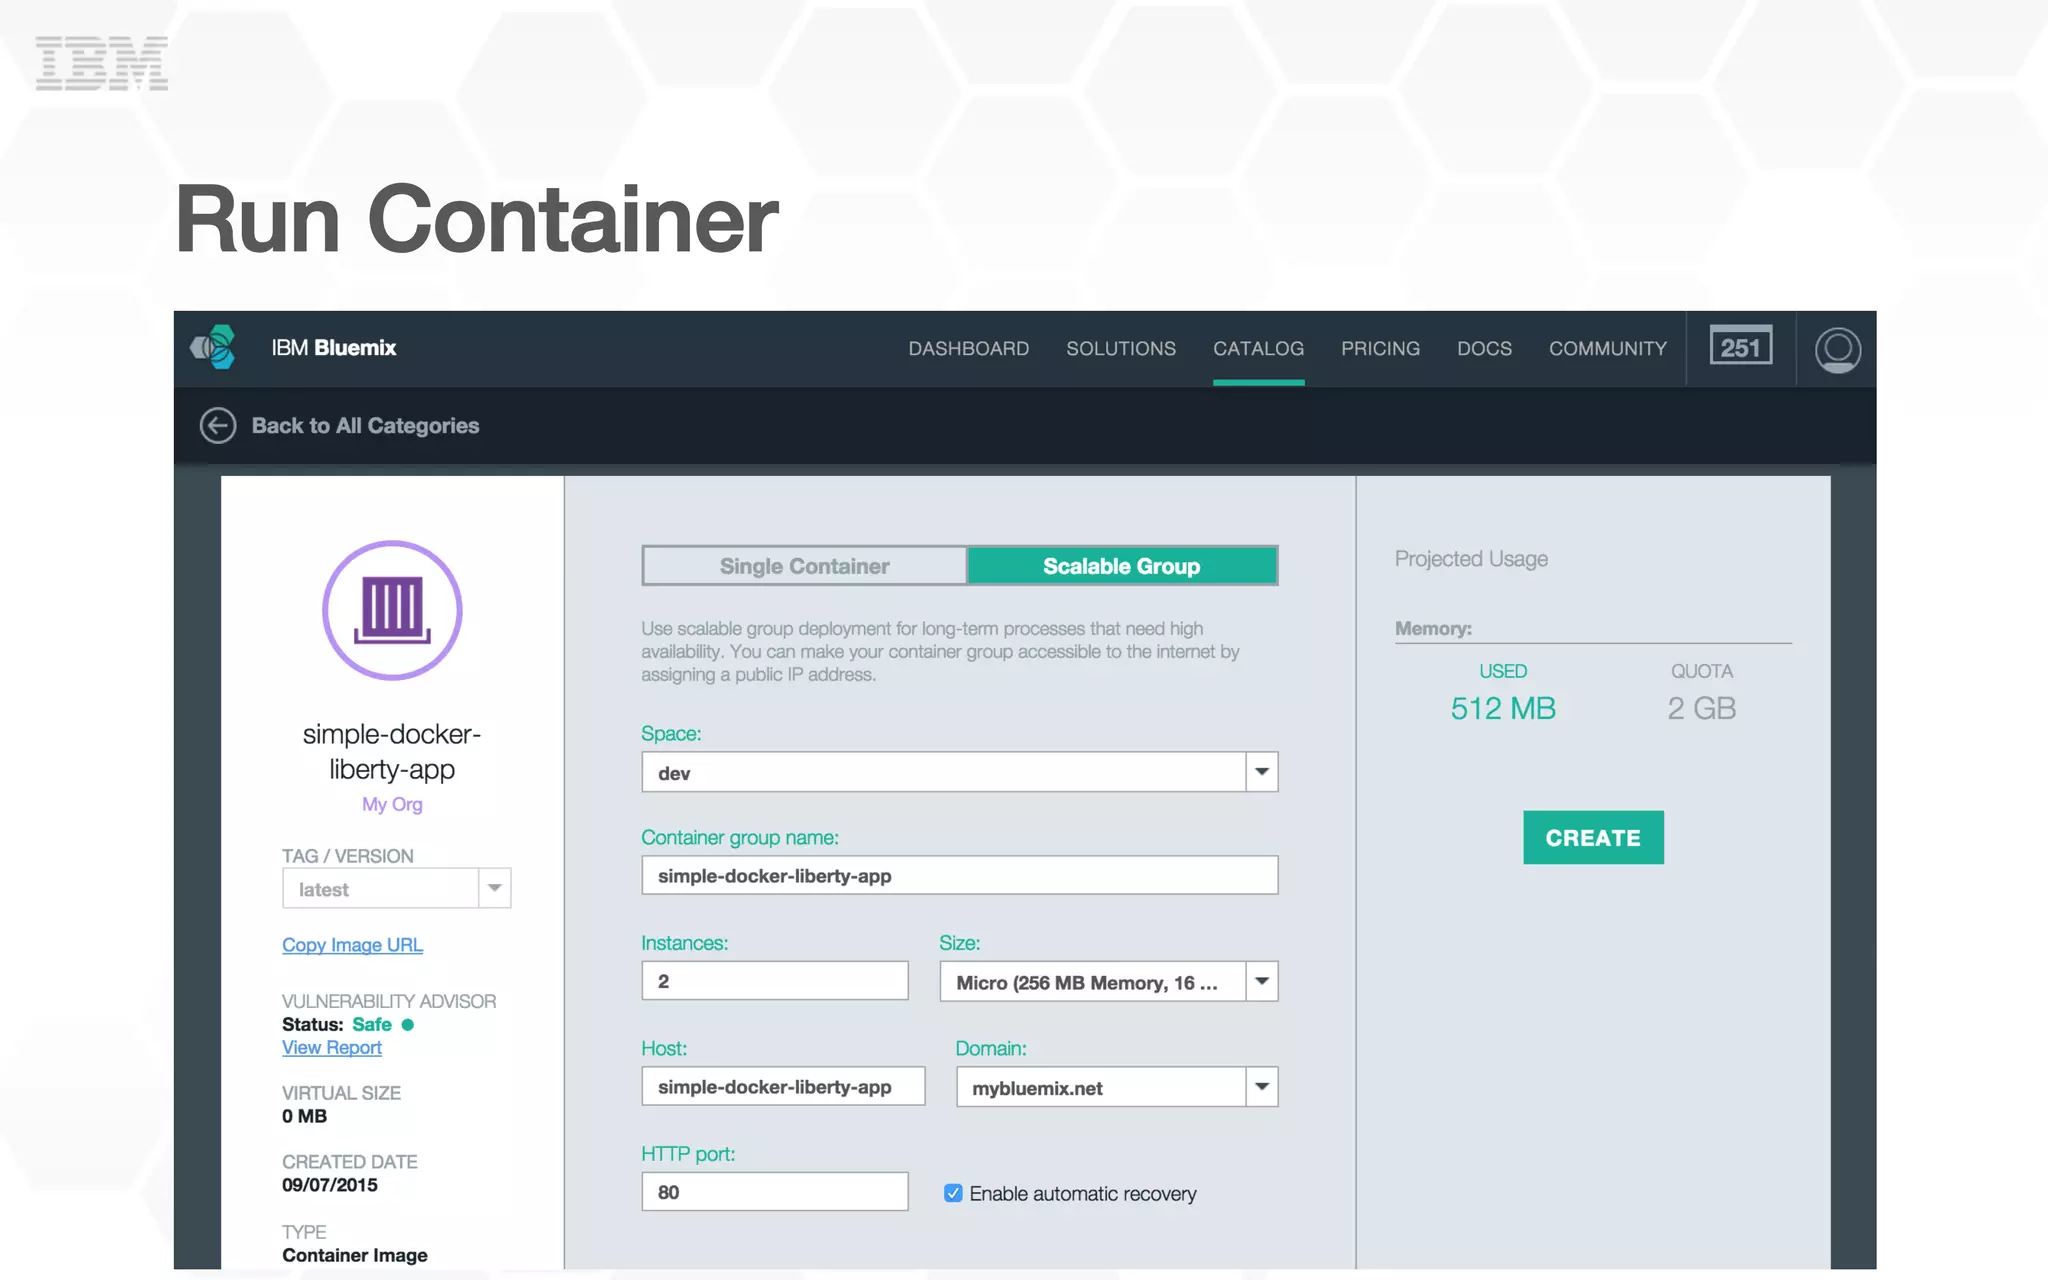Click the Memory: label
Image resolution: width=2048 pixels, height=1280 pixels.
pos(1433,629)
